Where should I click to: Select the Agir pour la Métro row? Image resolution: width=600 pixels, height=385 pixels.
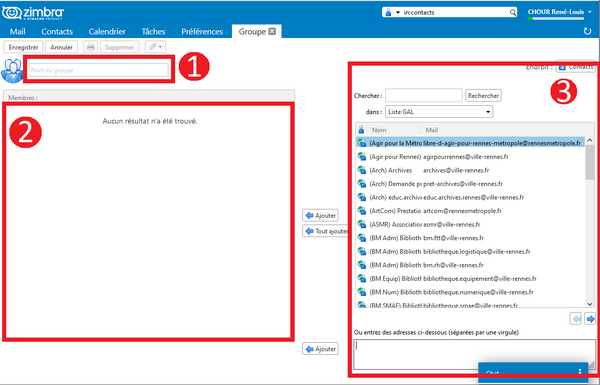pos(470,143)
